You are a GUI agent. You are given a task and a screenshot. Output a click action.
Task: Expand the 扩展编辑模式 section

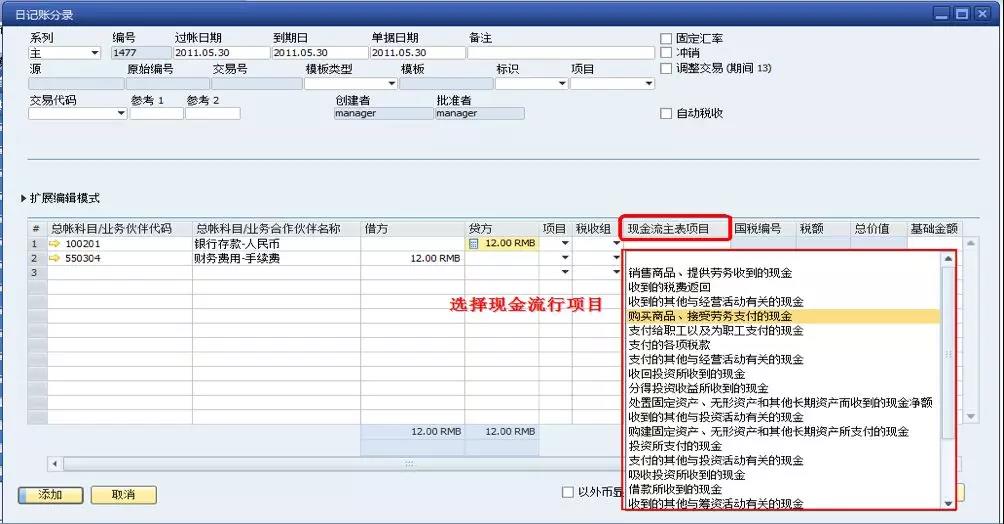tap(25, 198)
